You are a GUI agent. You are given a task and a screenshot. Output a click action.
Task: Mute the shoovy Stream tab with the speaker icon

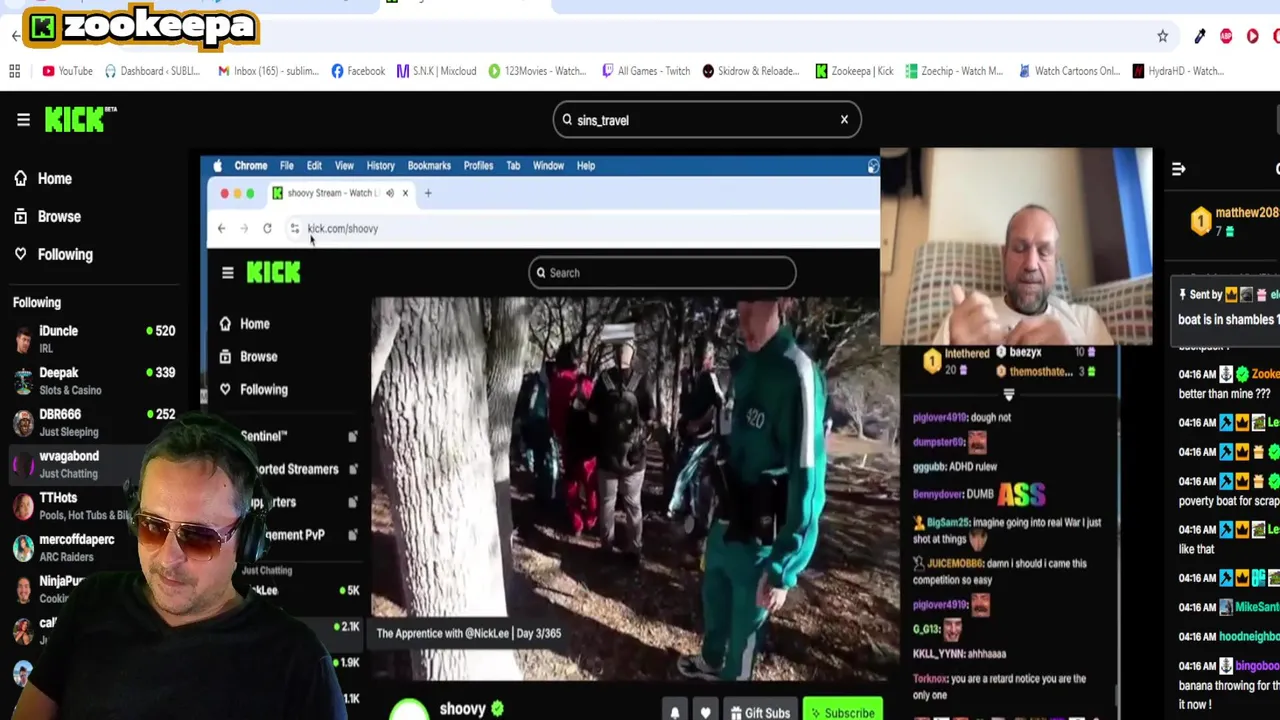click(390, 193)
